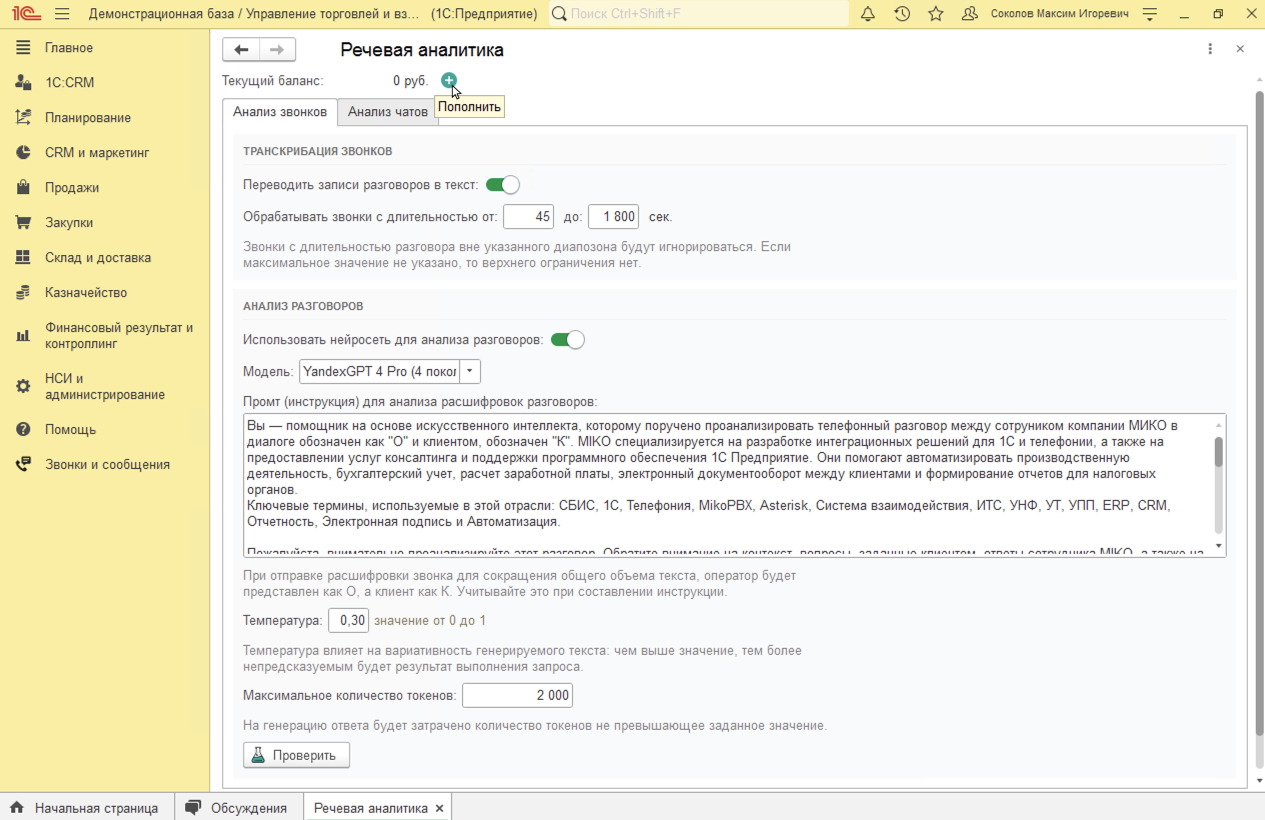The image size is (1265, 820).
Task: Open the notifications bell icon
Action: 867,14
